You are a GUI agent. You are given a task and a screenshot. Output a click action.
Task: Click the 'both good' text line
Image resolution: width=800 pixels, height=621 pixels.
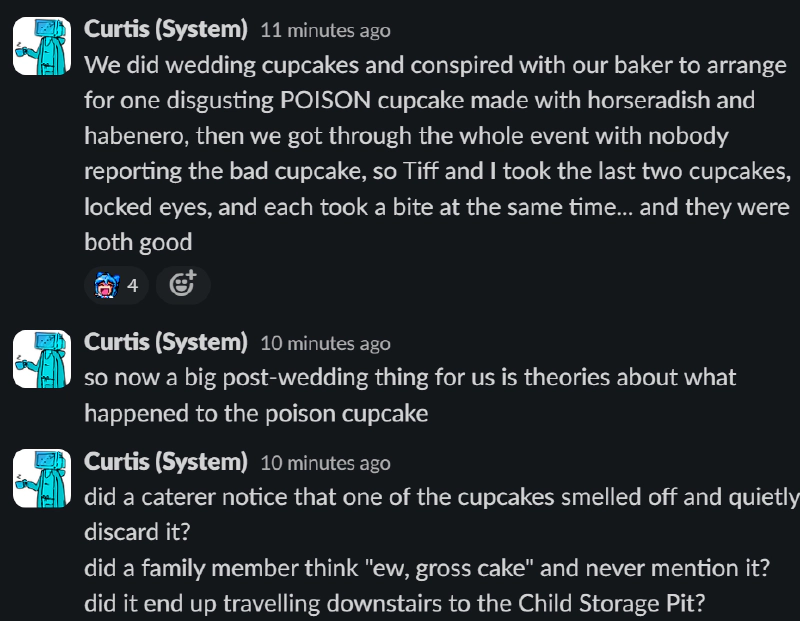pyautogui.click(x=138, y=242)
